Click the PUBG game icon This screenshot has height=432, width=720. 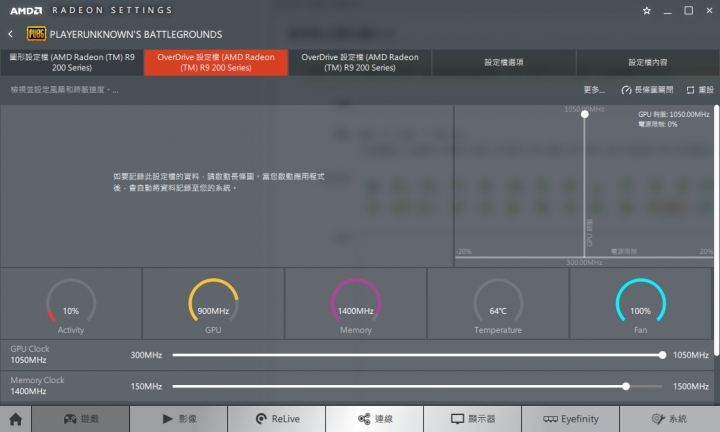pos(36,34)
